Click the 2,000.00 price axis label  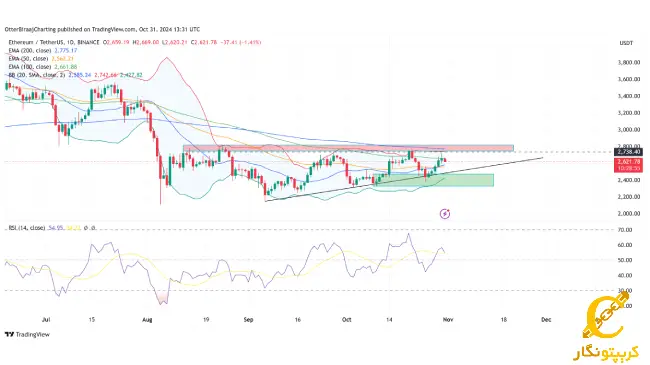pyautogui.click(x=629, y=214)
